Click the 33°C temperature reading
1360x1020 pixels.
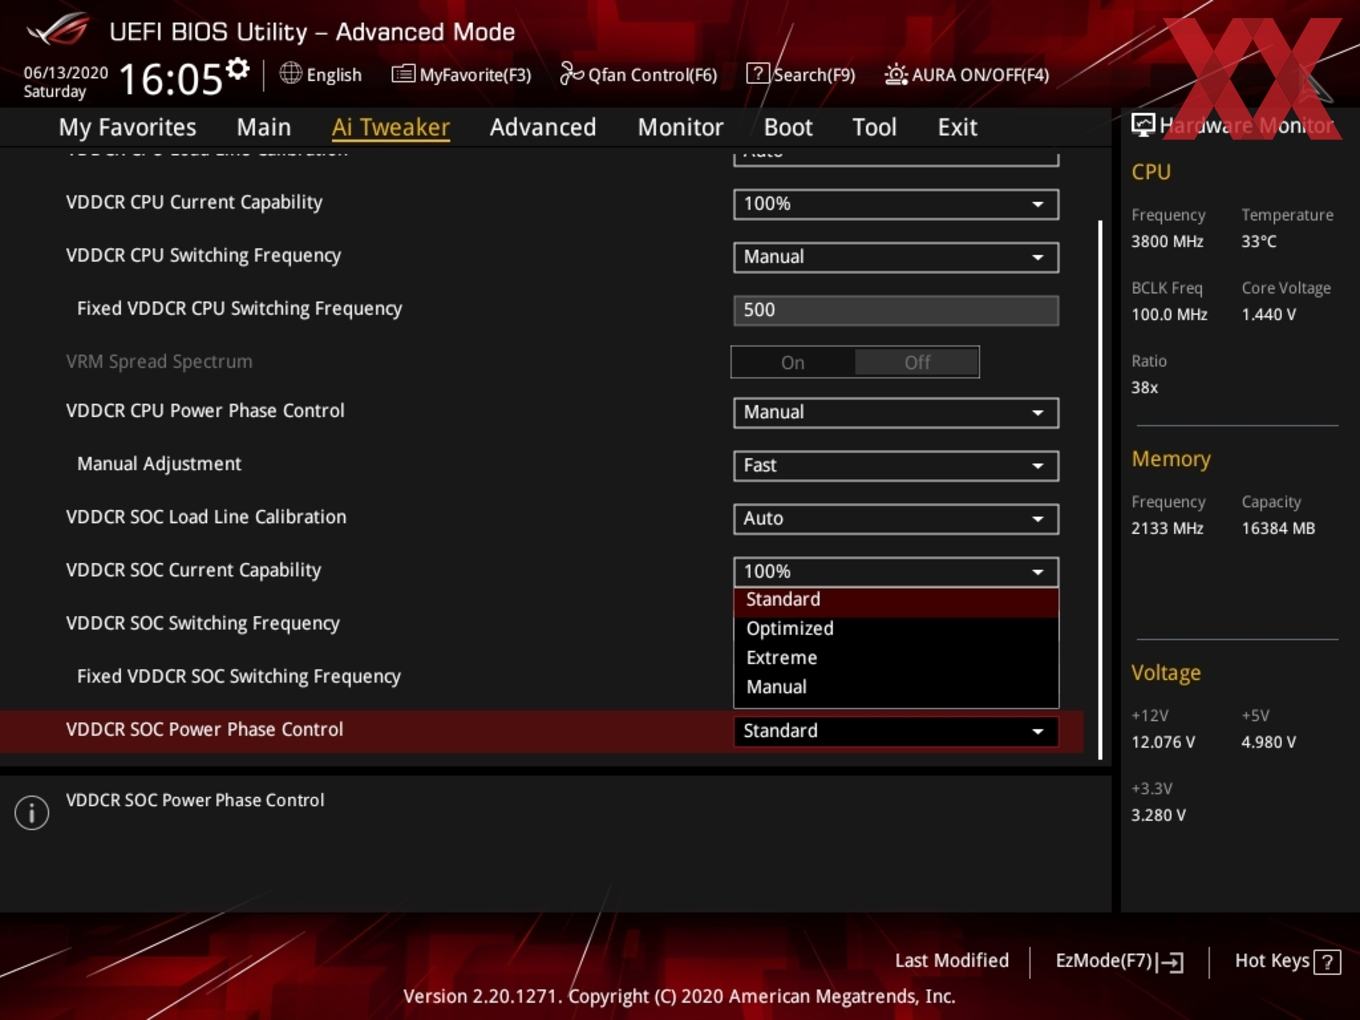coord(1259,241)
